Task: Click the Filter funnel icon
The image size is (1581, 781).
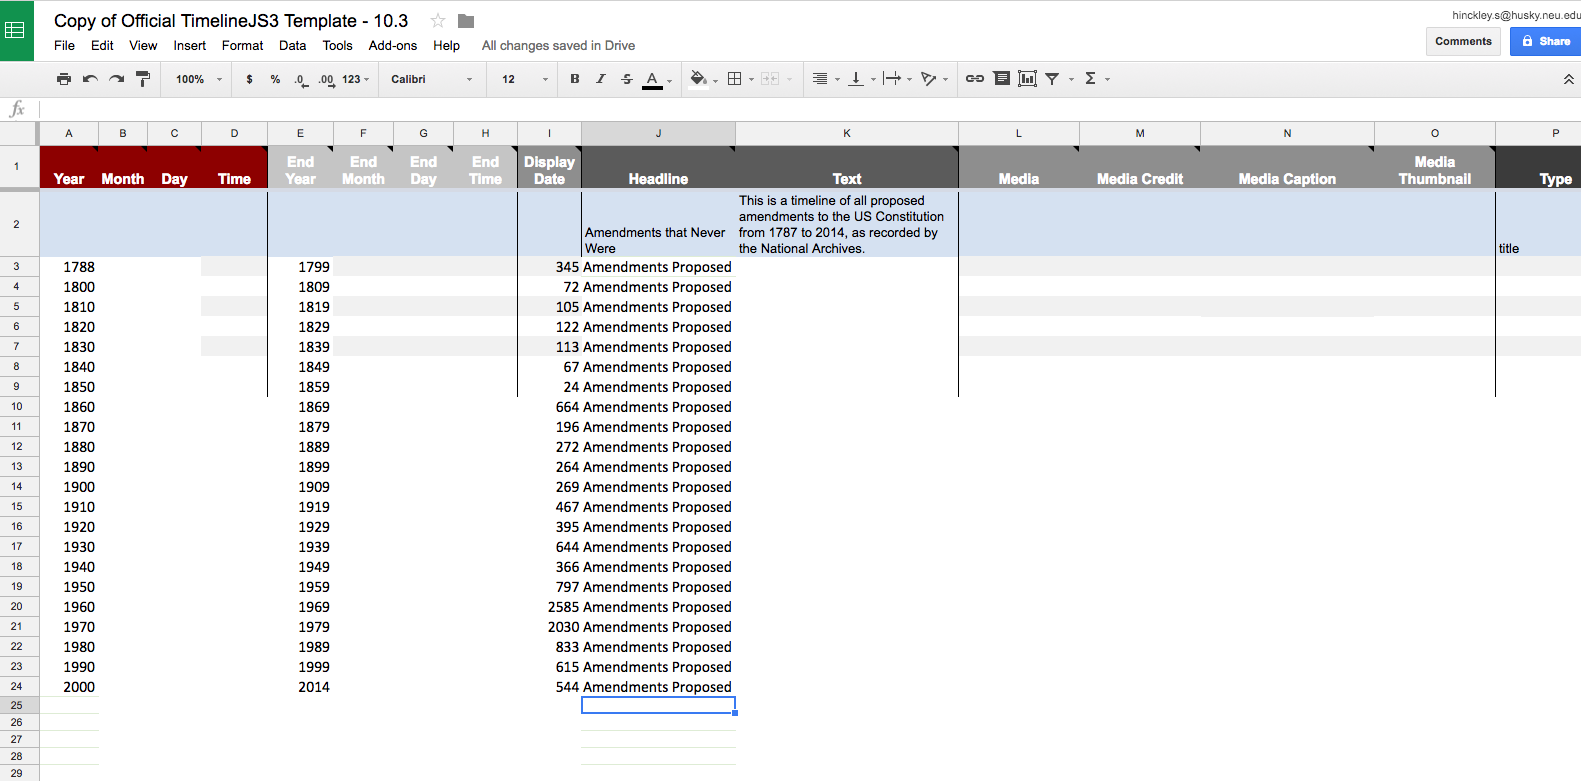Action: point(1052,79)
